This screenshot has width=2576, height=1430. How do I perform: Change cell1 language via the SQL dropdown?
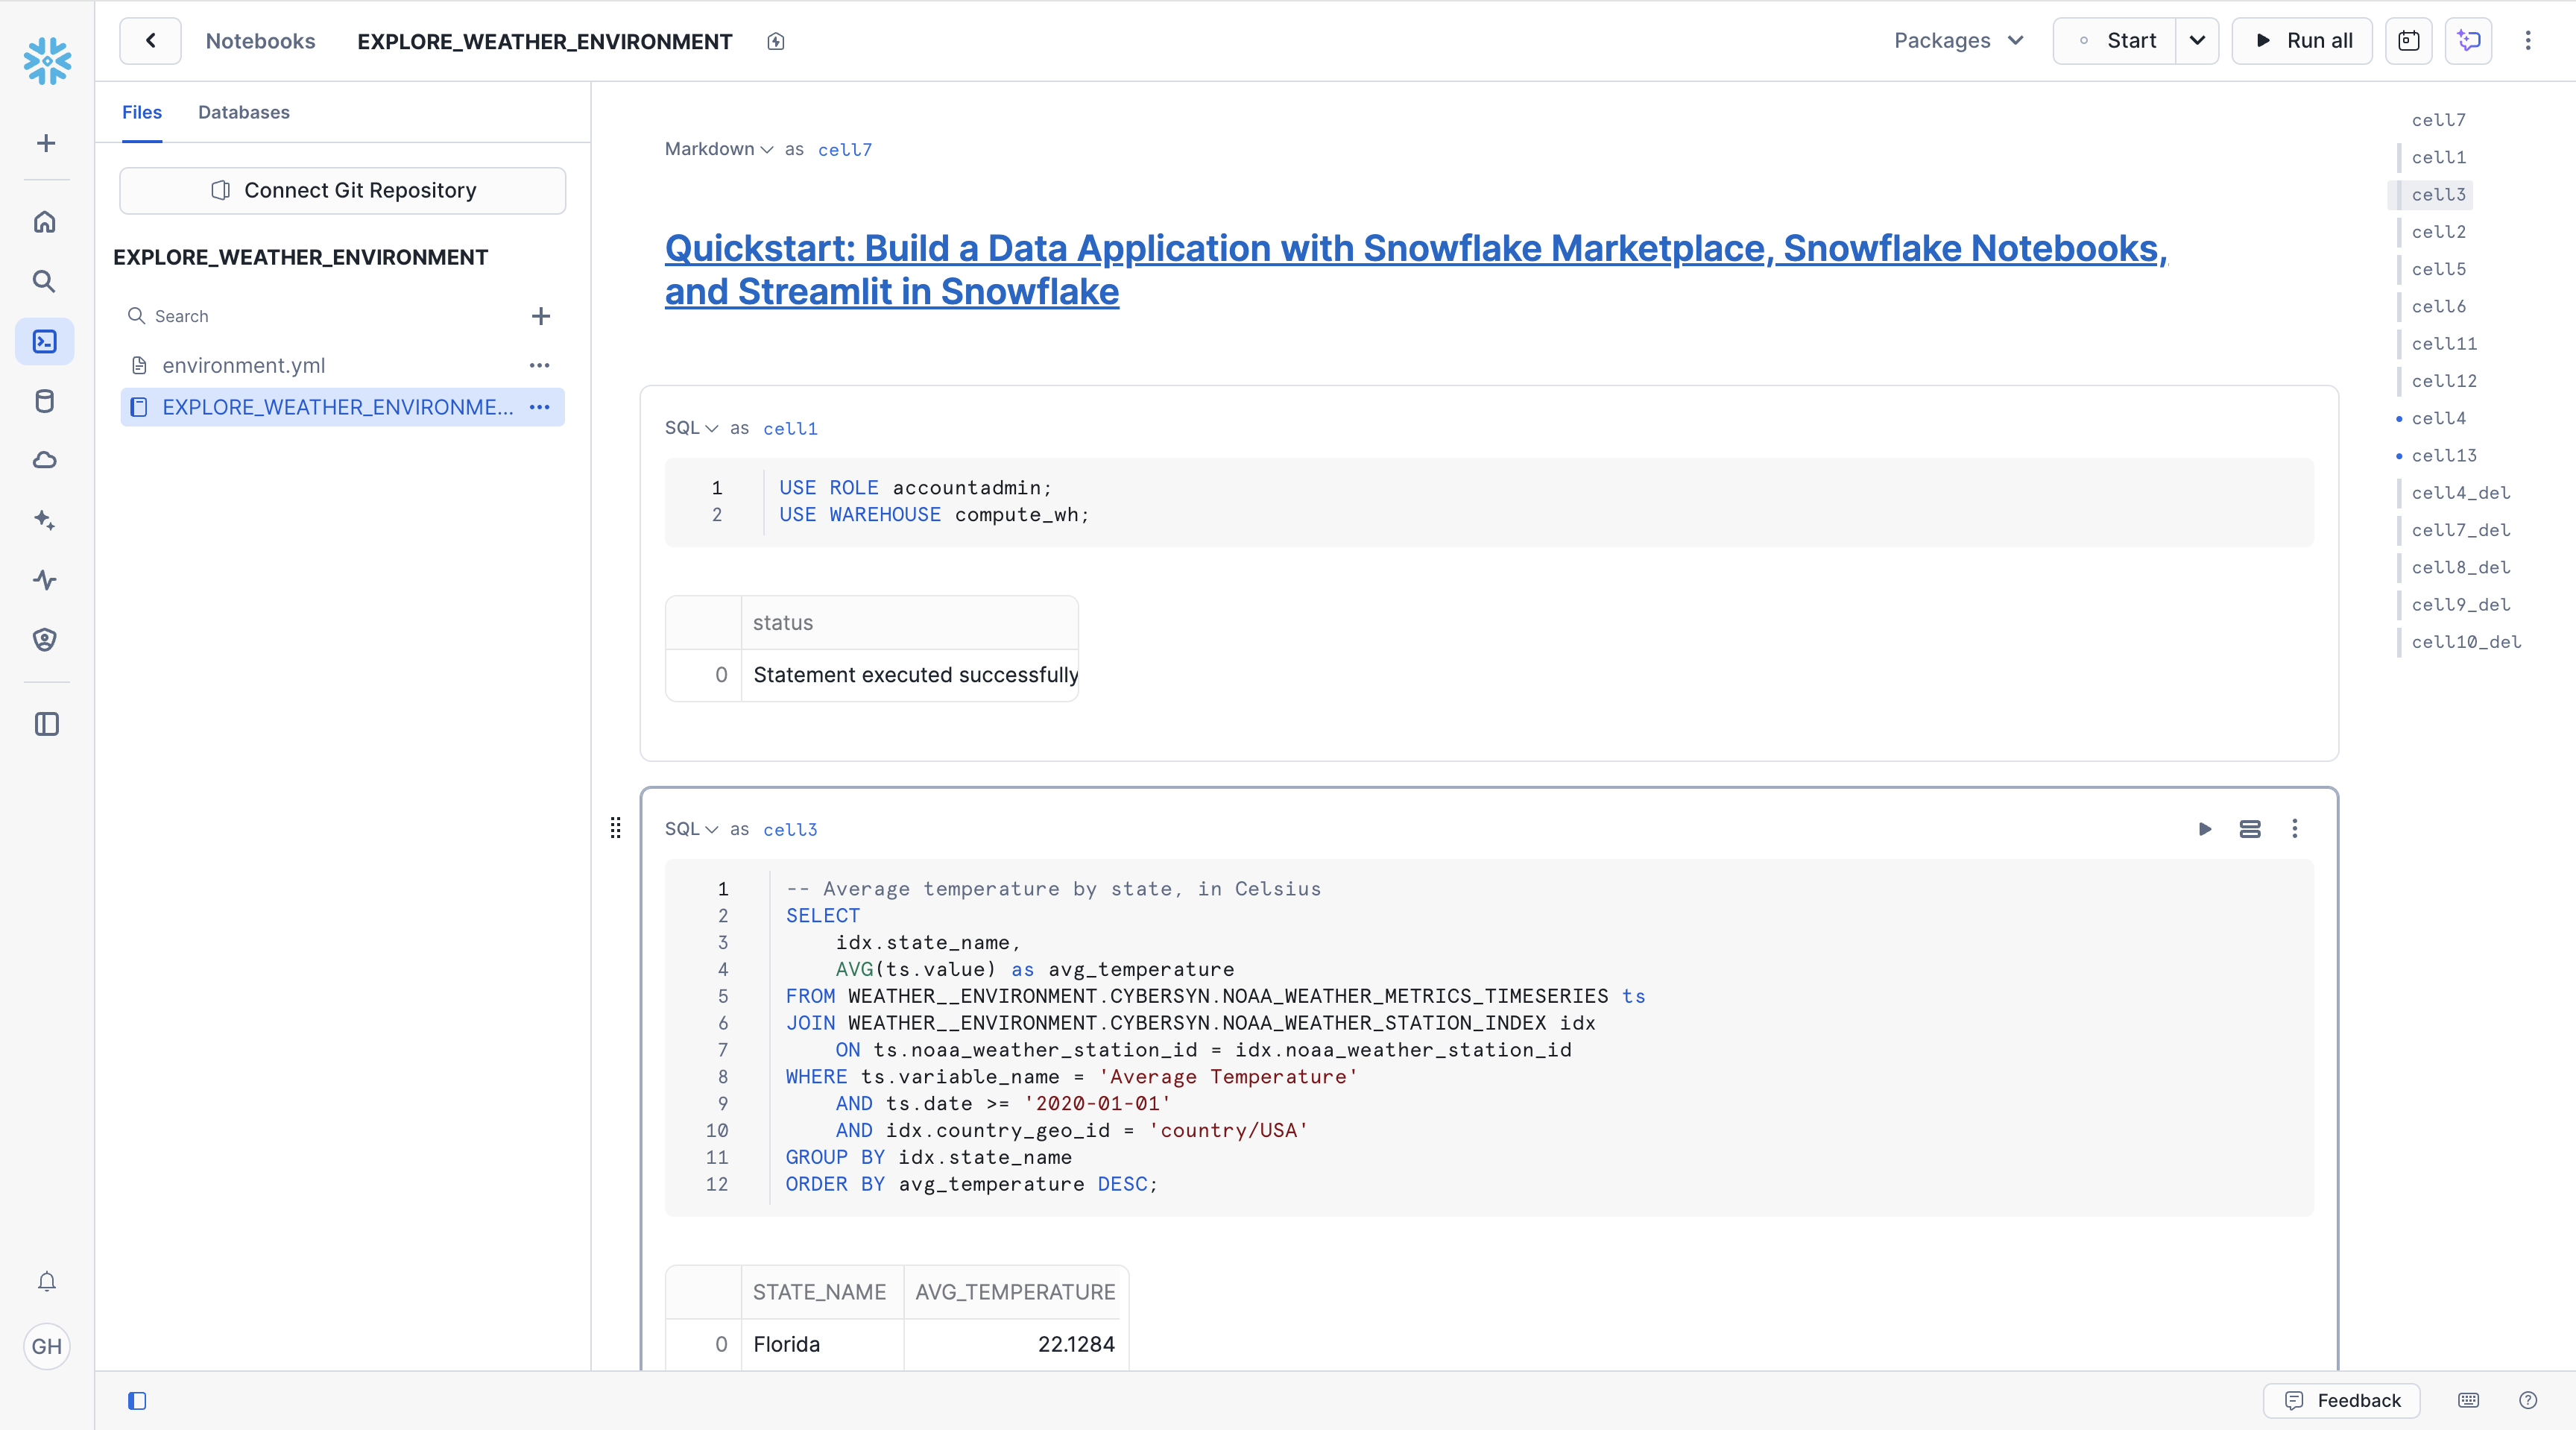click(691, 428)
